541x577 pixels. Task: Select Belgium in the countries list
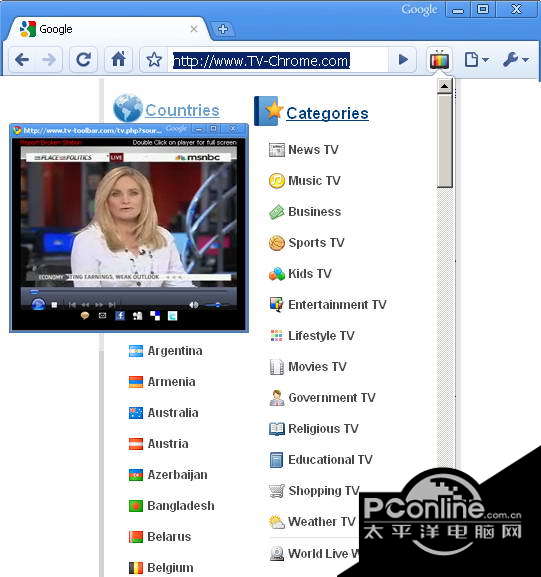[x=170, y=567]
